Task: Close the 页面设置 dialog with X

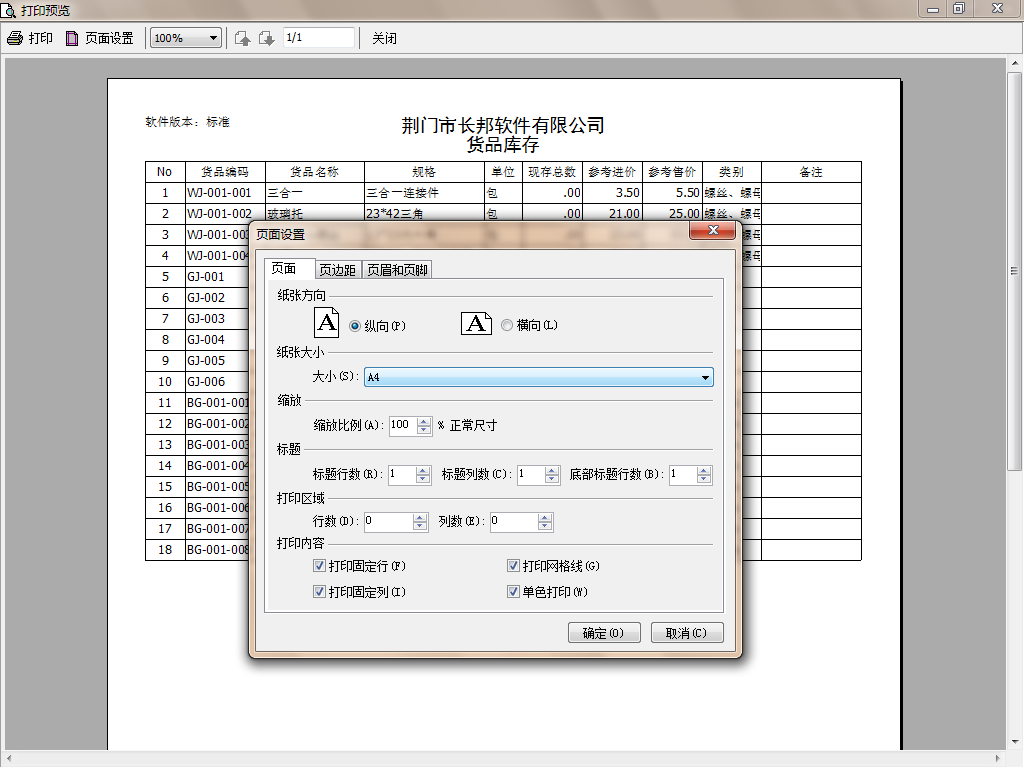Action: click(713, 231)
